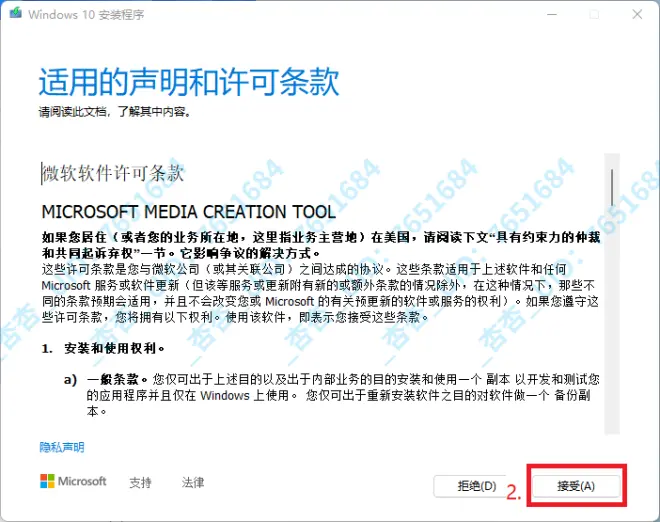Click the Microsoft logo at bottom left
The image size is (660, 522).
73,481
